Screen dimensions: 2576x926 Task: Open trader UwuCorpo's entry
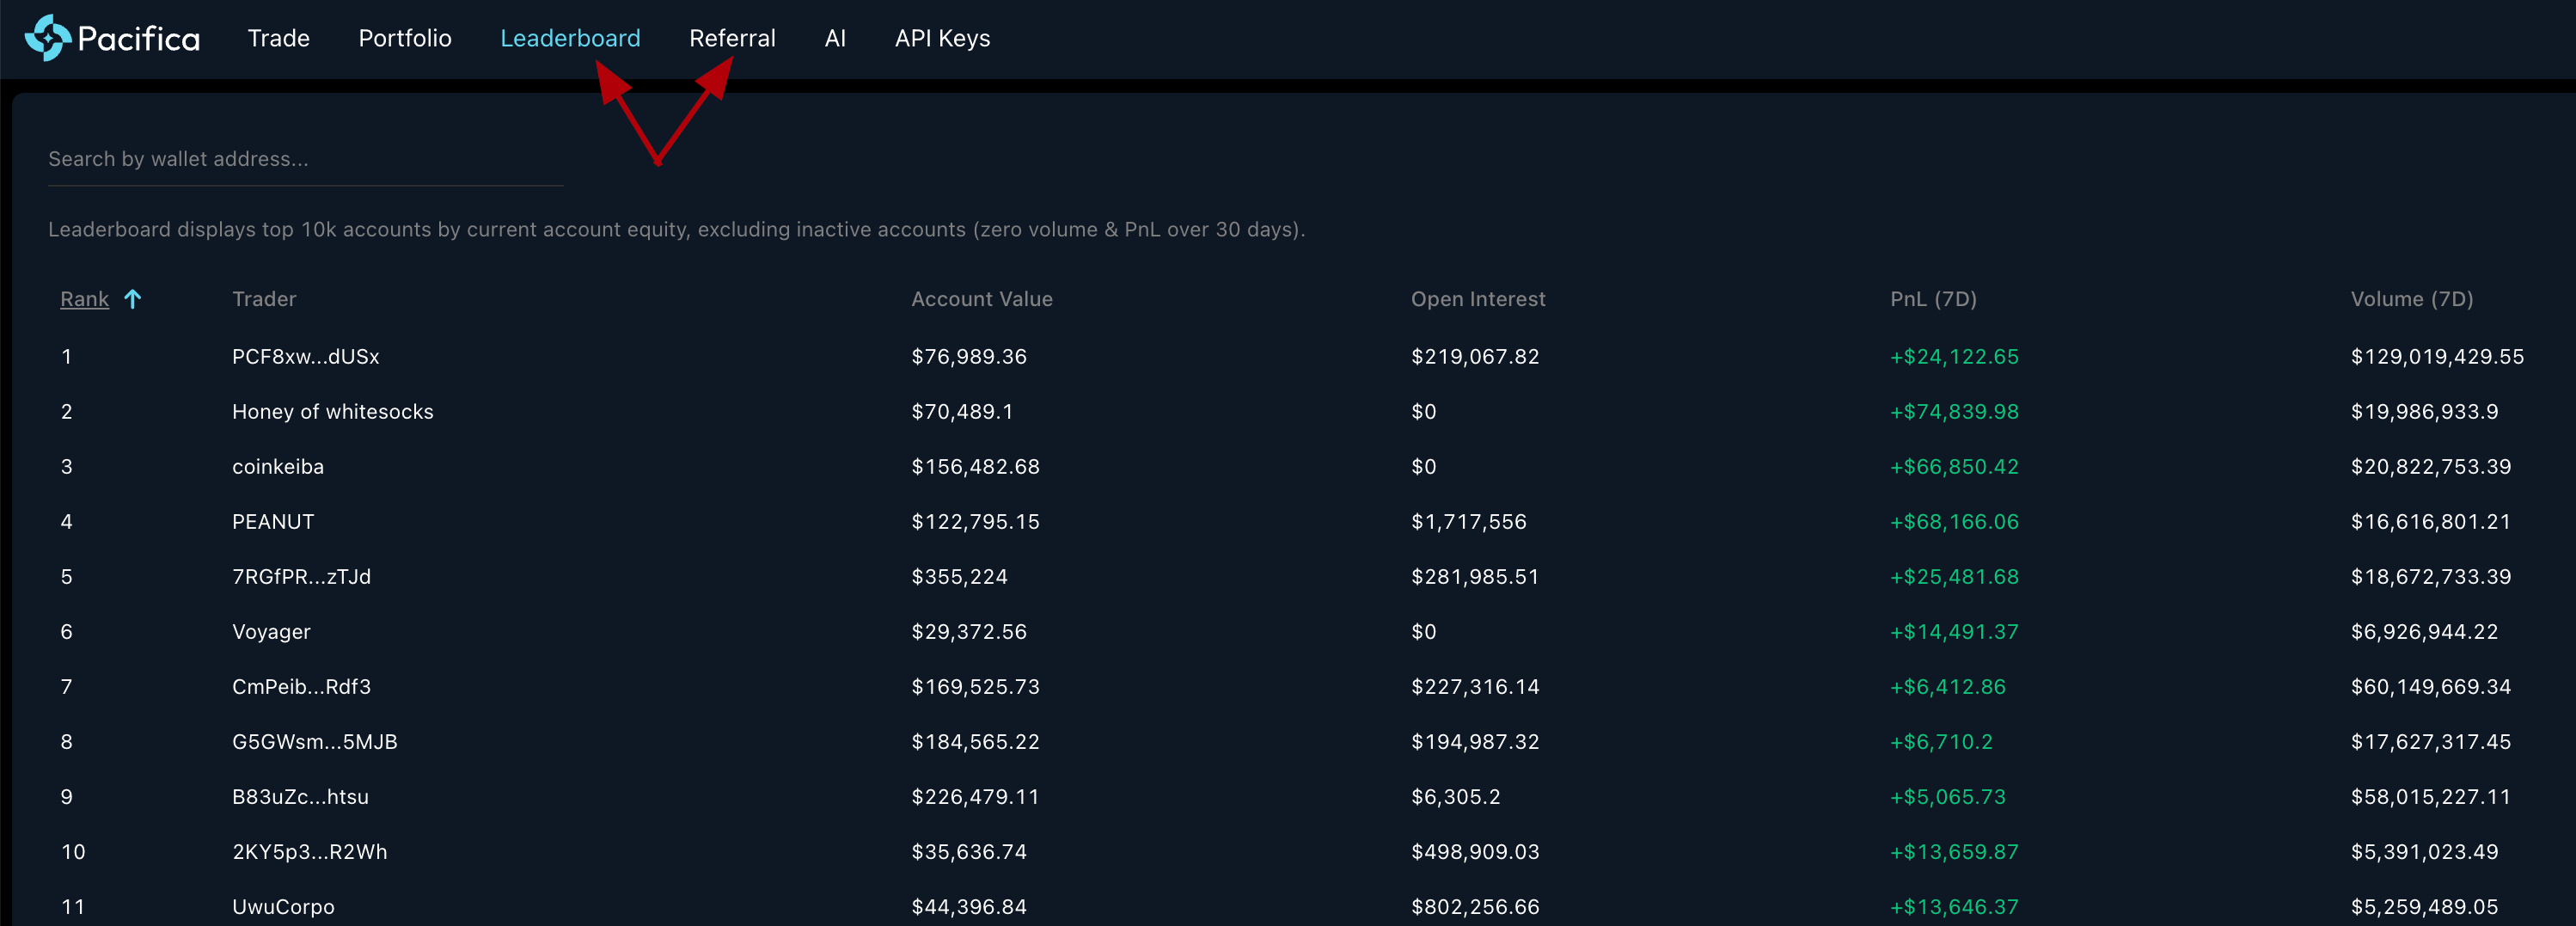[x=283, y=907]
